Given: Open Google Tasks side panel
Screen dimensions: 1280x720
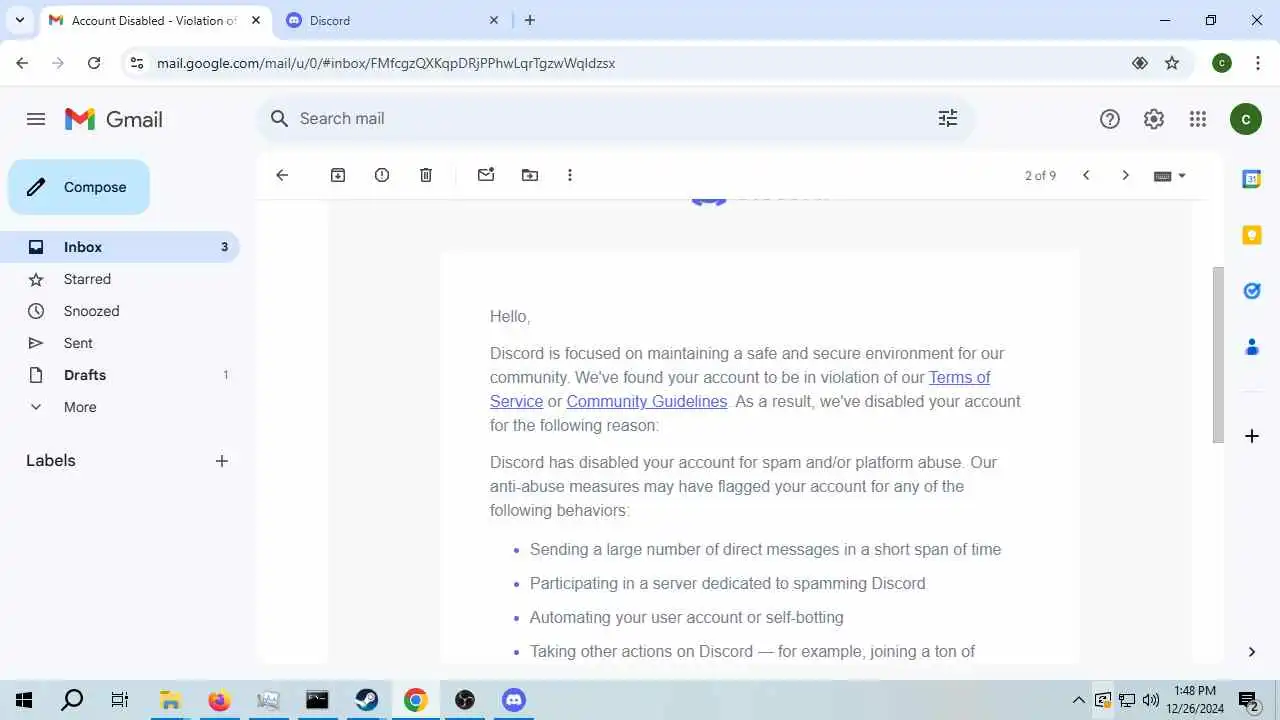Looking at the screenshot, I should pos(1252,291).
